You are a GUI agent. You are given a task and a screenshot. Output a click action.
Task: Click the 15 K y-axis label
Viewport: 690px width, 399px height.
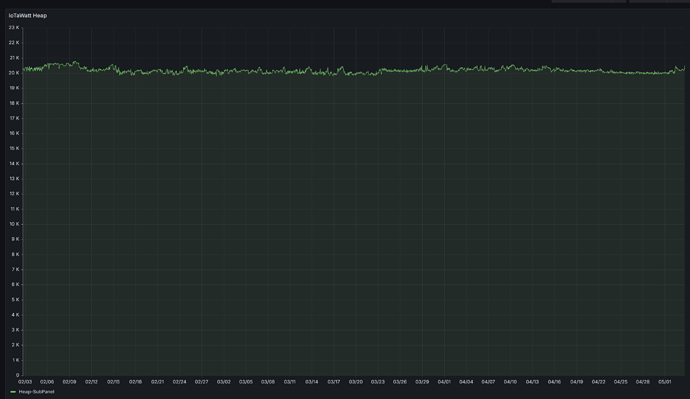click(x=15, y=148)
